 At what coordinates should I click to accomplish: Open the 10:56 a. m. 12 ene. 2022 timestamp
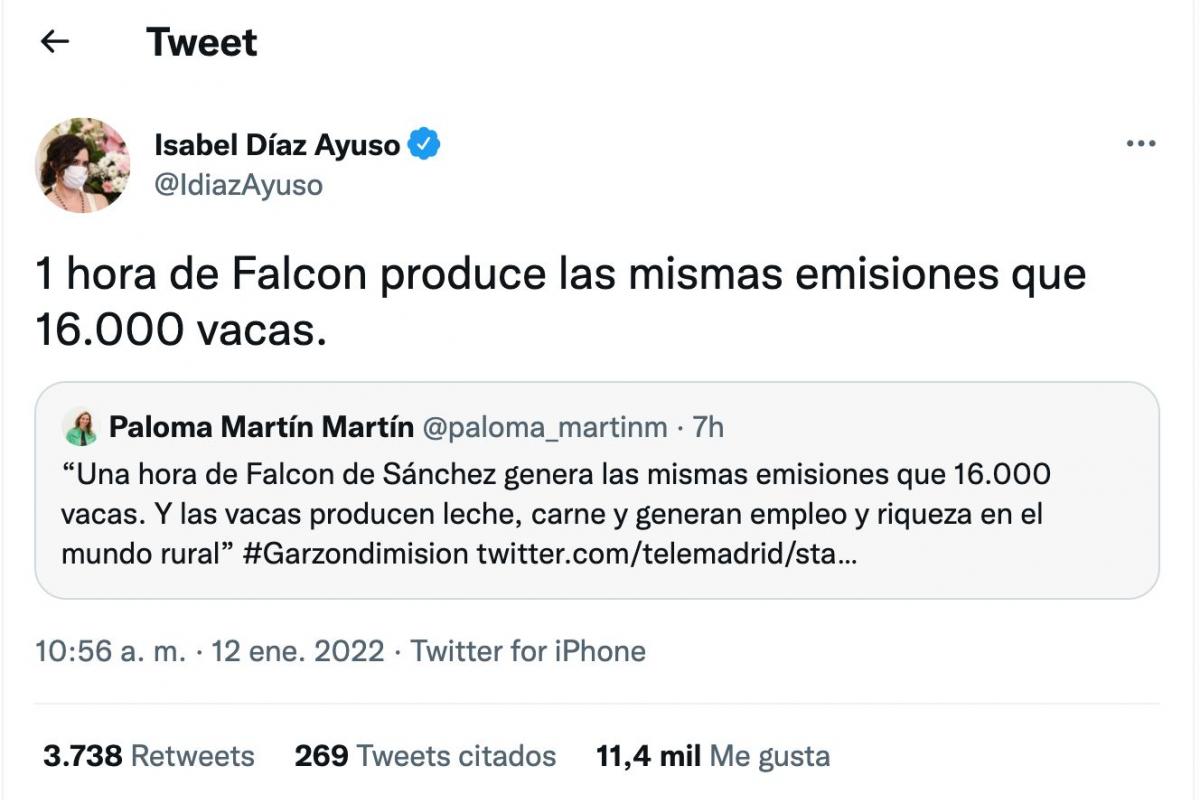click(x=210, y=651)
